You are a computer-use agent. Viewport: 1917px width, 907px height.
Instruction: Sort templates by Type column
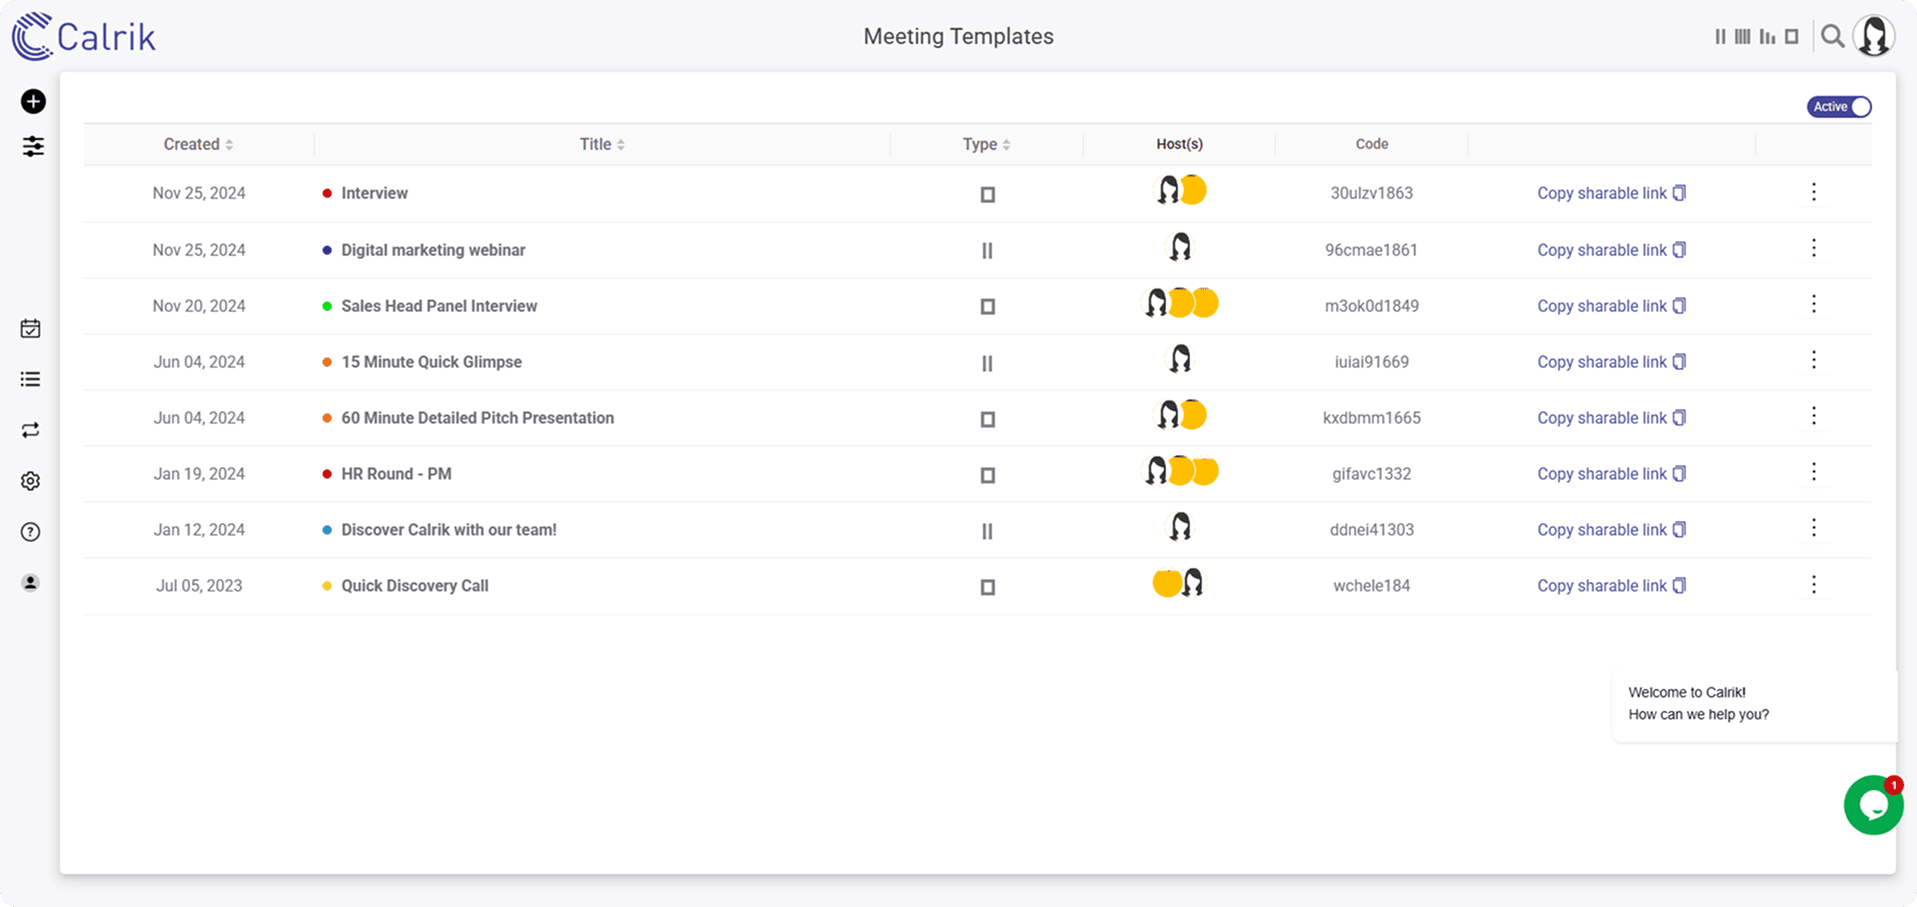[986, 144]
